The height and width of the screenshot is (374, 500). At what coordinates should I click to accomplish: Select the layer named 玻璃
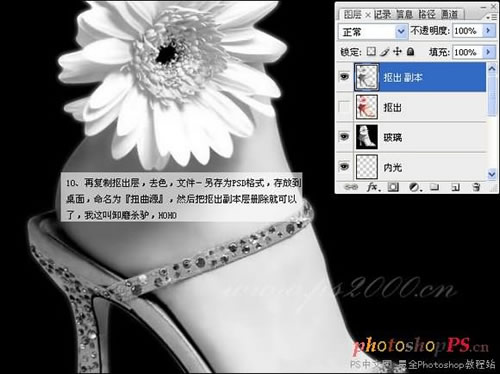click(393, 137)
